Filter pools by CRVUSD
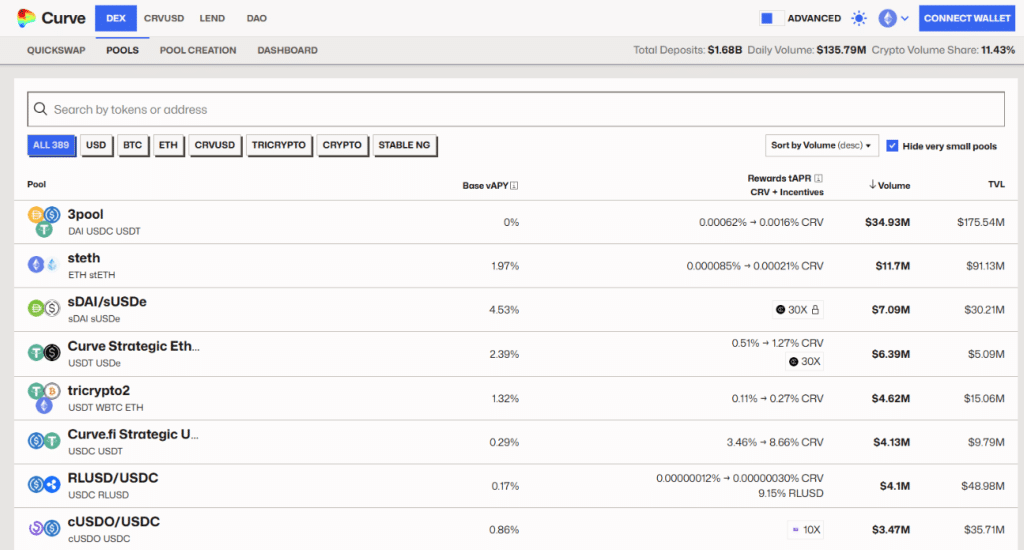Screen dimensions: 1024x550 (215, 145)
